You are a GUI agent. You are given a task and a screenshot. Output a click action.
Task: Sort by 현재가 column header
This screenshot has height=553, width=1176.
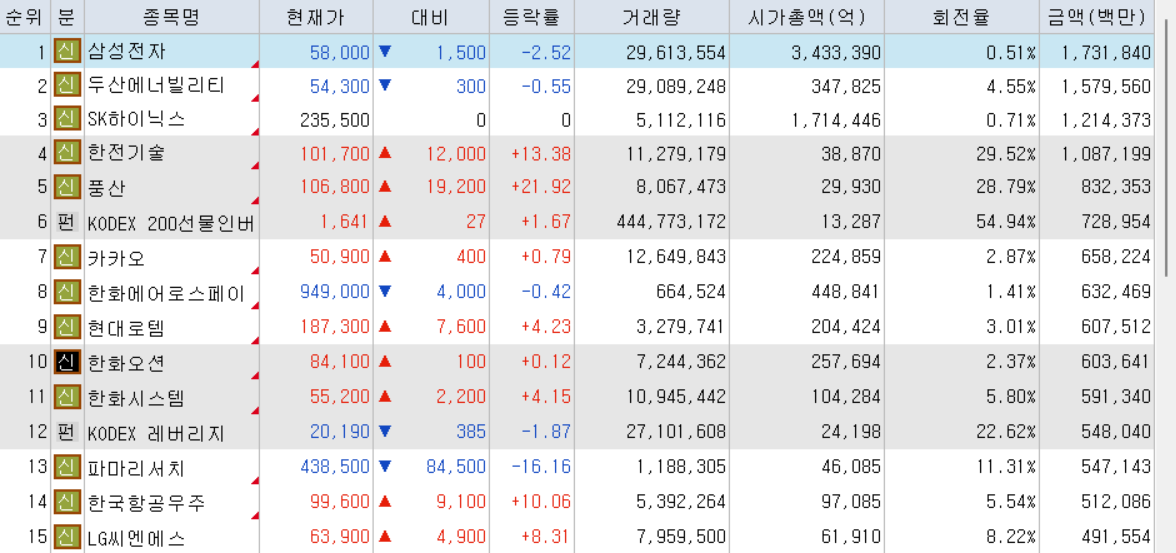[316, 17]
